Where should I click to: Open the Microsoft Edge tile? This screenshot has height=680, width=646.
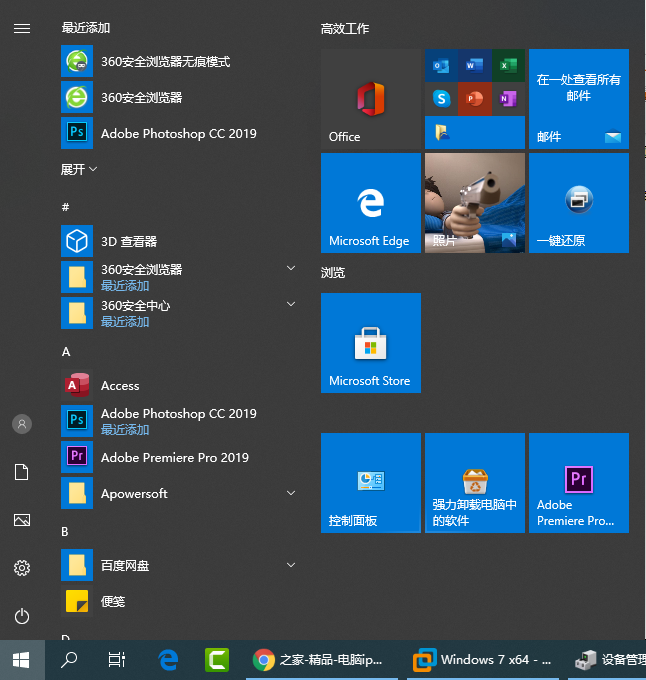point(371,203)
